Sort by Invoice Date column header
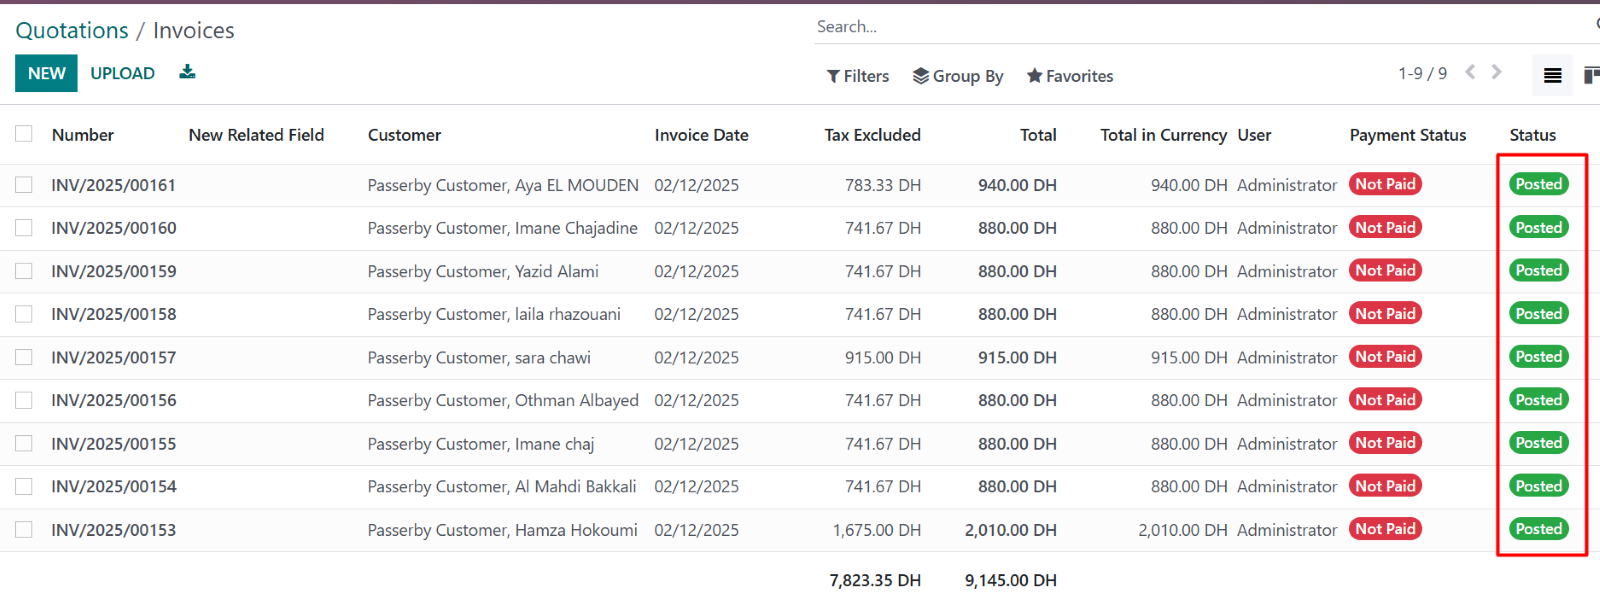The image size is (1600, 606). tap(701, 135)
